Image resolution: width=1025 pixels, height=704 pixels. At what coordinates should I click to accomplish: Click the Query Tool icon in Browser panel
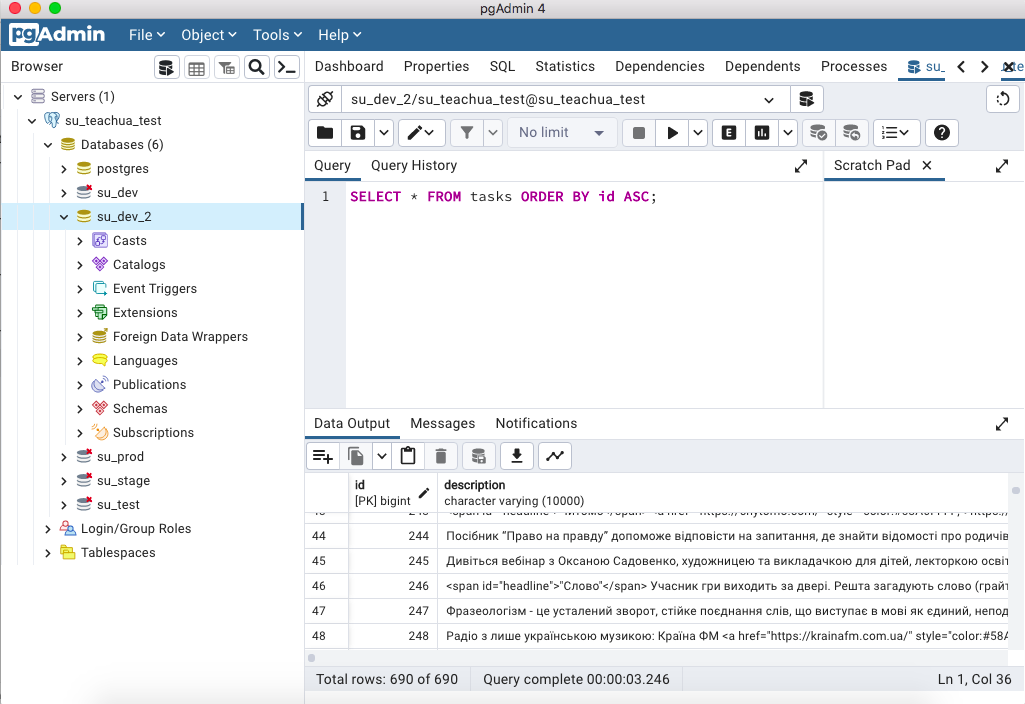(167, 67)
